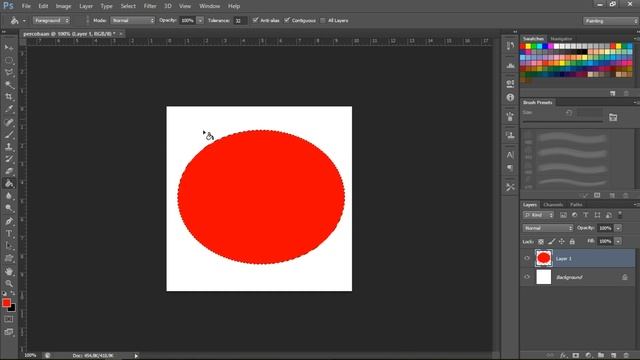Click the Tolerance input field
Viewport: 640px width, 360px height.
coord(240,20)
